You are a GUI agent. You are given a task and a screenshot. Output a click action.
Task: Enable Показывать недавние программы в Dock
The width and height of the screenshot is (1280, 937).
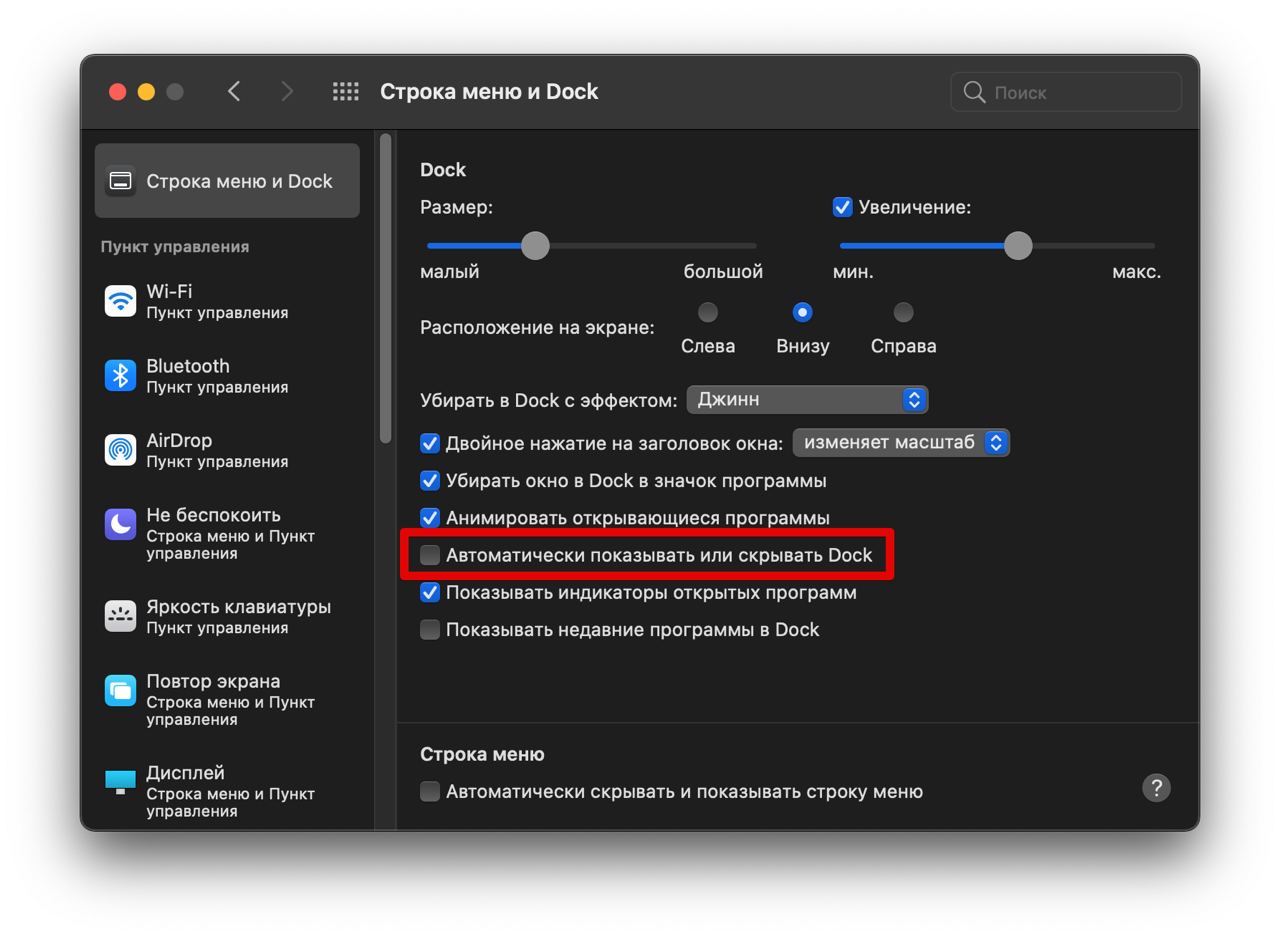[x=430, y=630]
